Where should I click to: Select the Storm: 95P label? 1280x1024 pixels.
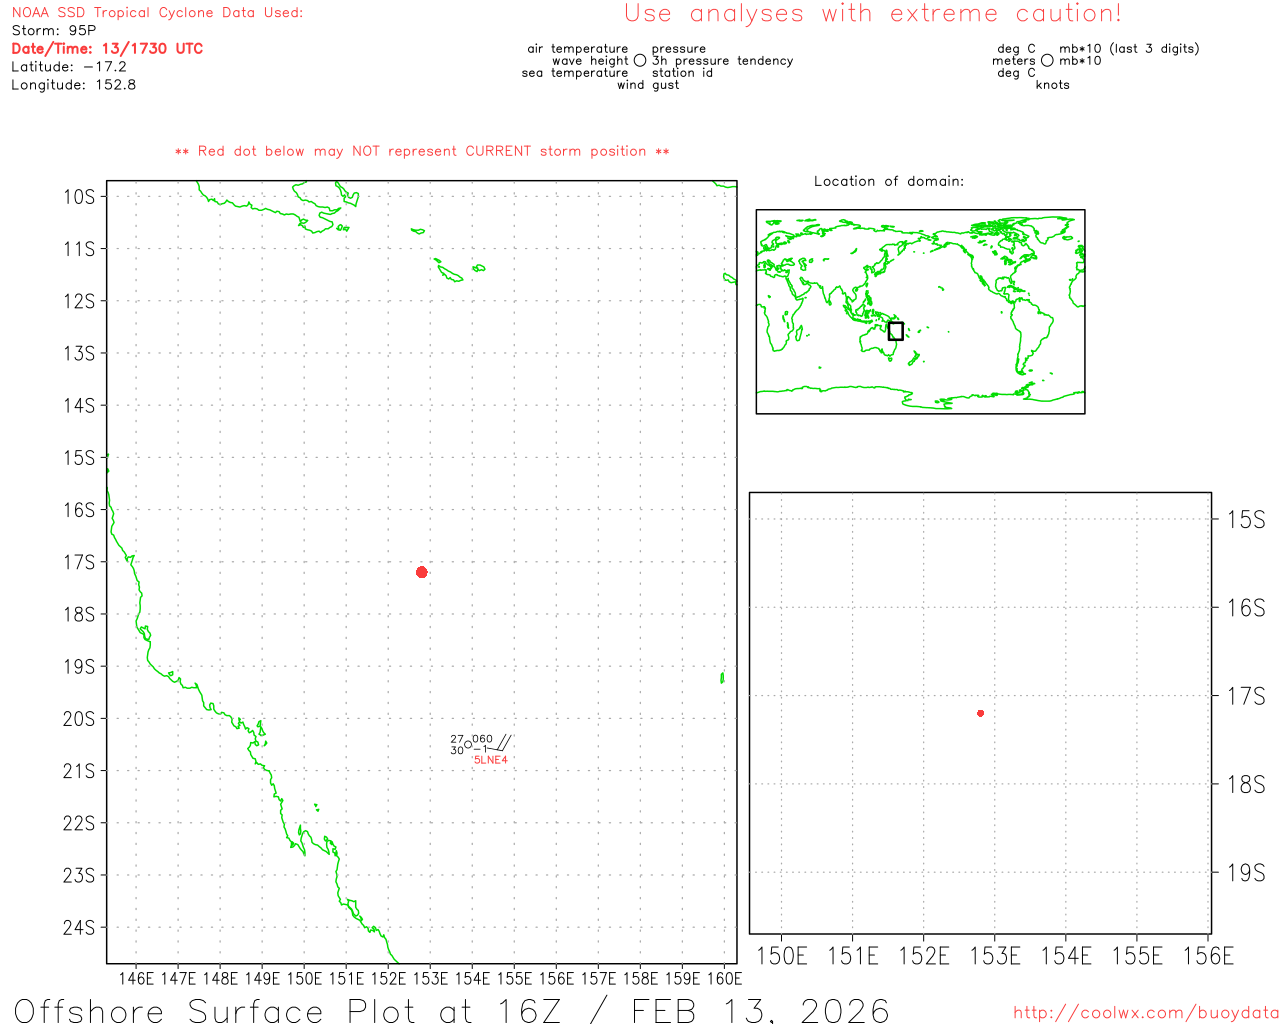54,31
